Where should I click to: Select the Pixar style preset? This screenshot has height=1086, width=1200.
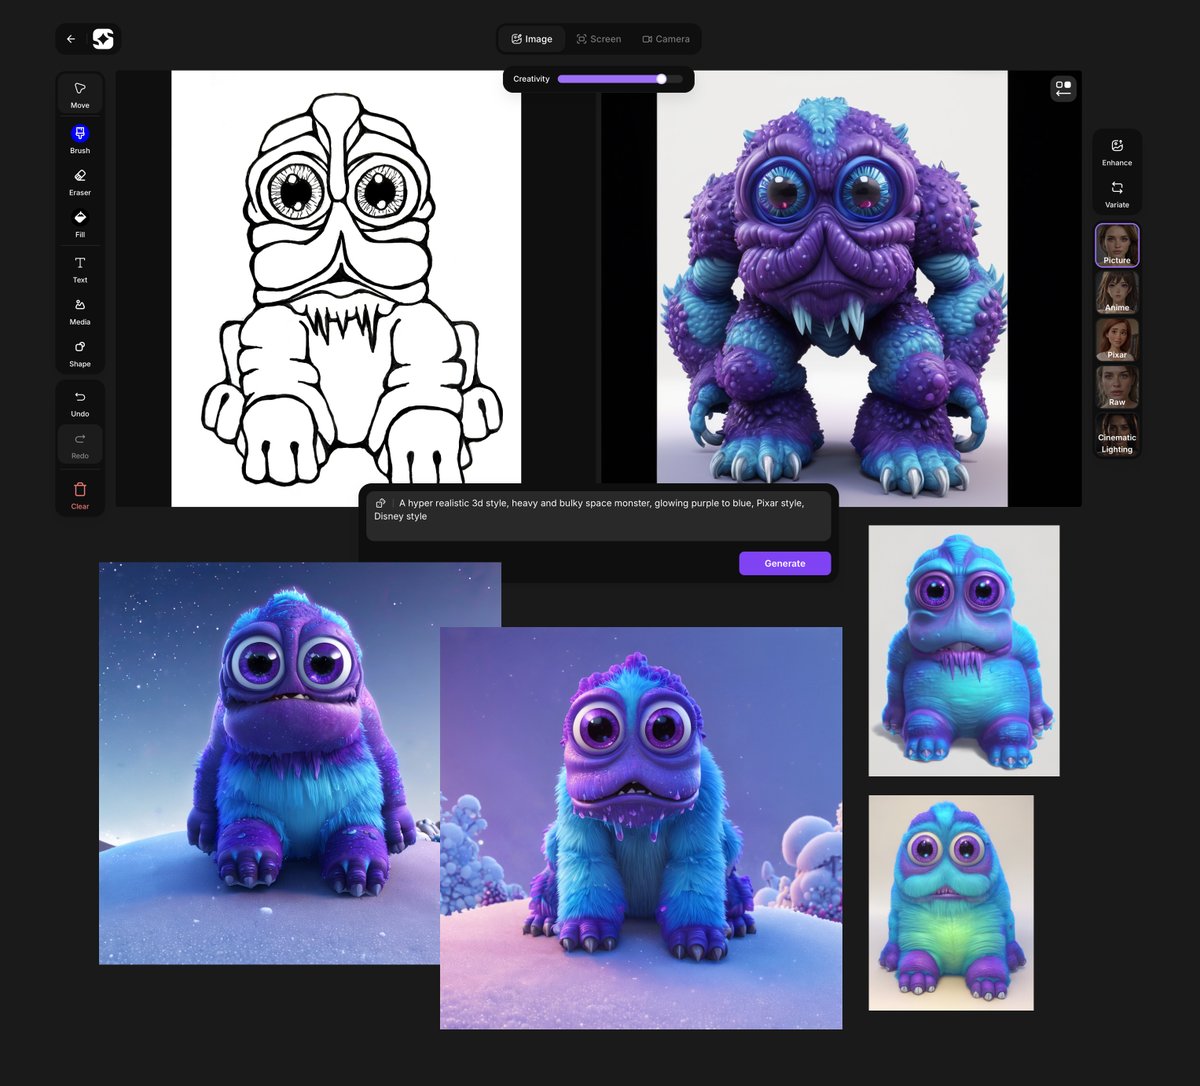tap(1116, 340)
